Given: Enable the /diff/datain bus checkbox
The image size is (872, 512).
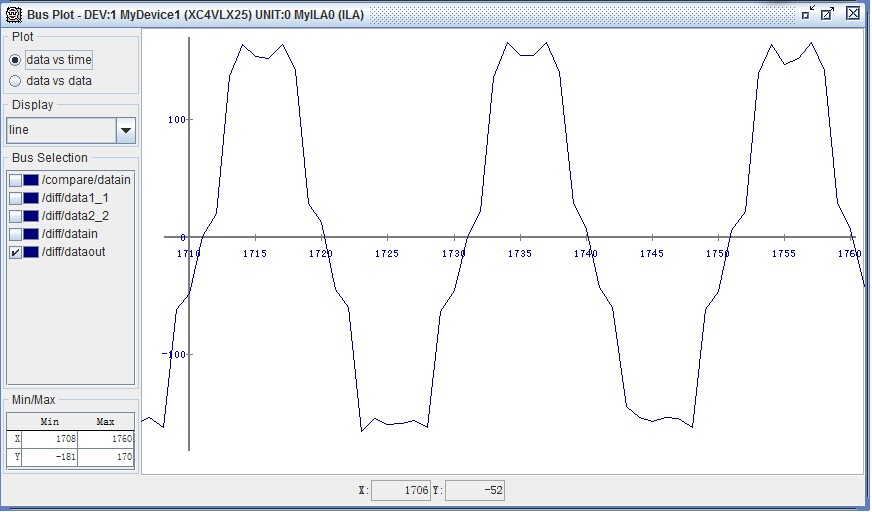Looking at the screenshot, I should click(x=16, y=234).
